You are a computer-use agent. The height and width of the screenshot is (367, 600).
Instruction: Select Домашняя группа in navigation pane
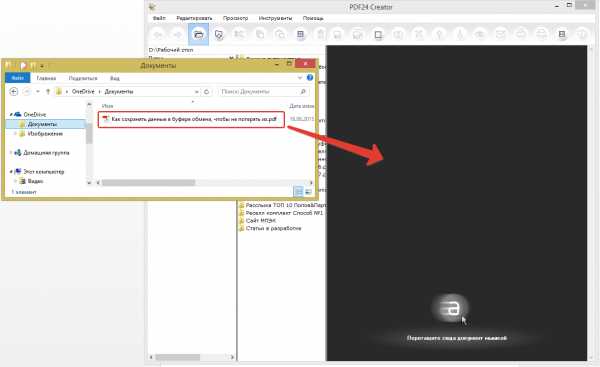(x=46, y=153)
